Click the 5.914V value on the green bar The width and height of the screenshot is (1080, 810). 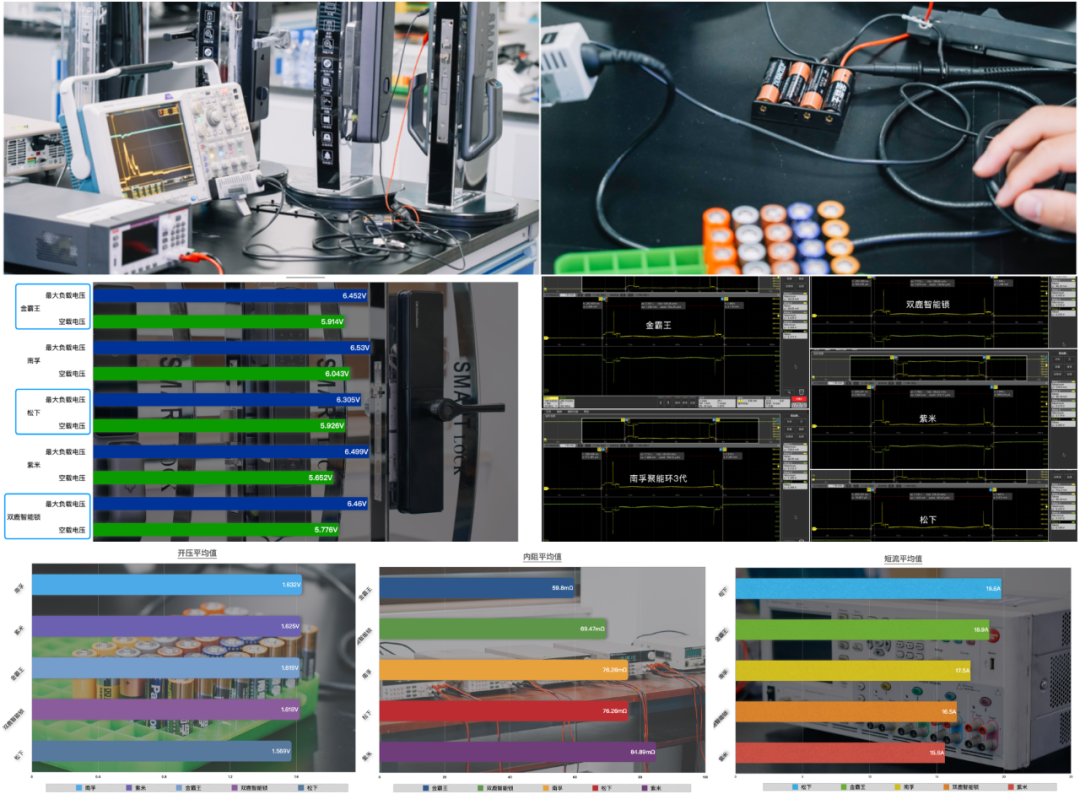(x=332, y=322)
